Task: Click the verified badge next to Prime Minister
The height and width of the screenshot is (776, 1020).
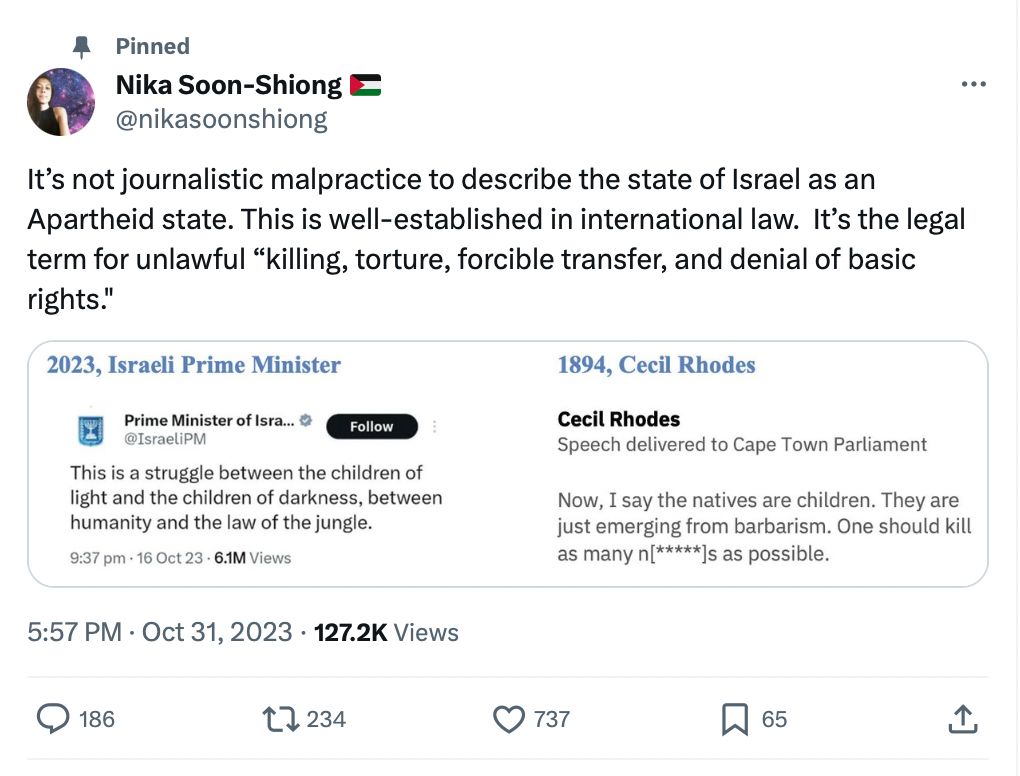Action: pos(306,421)
